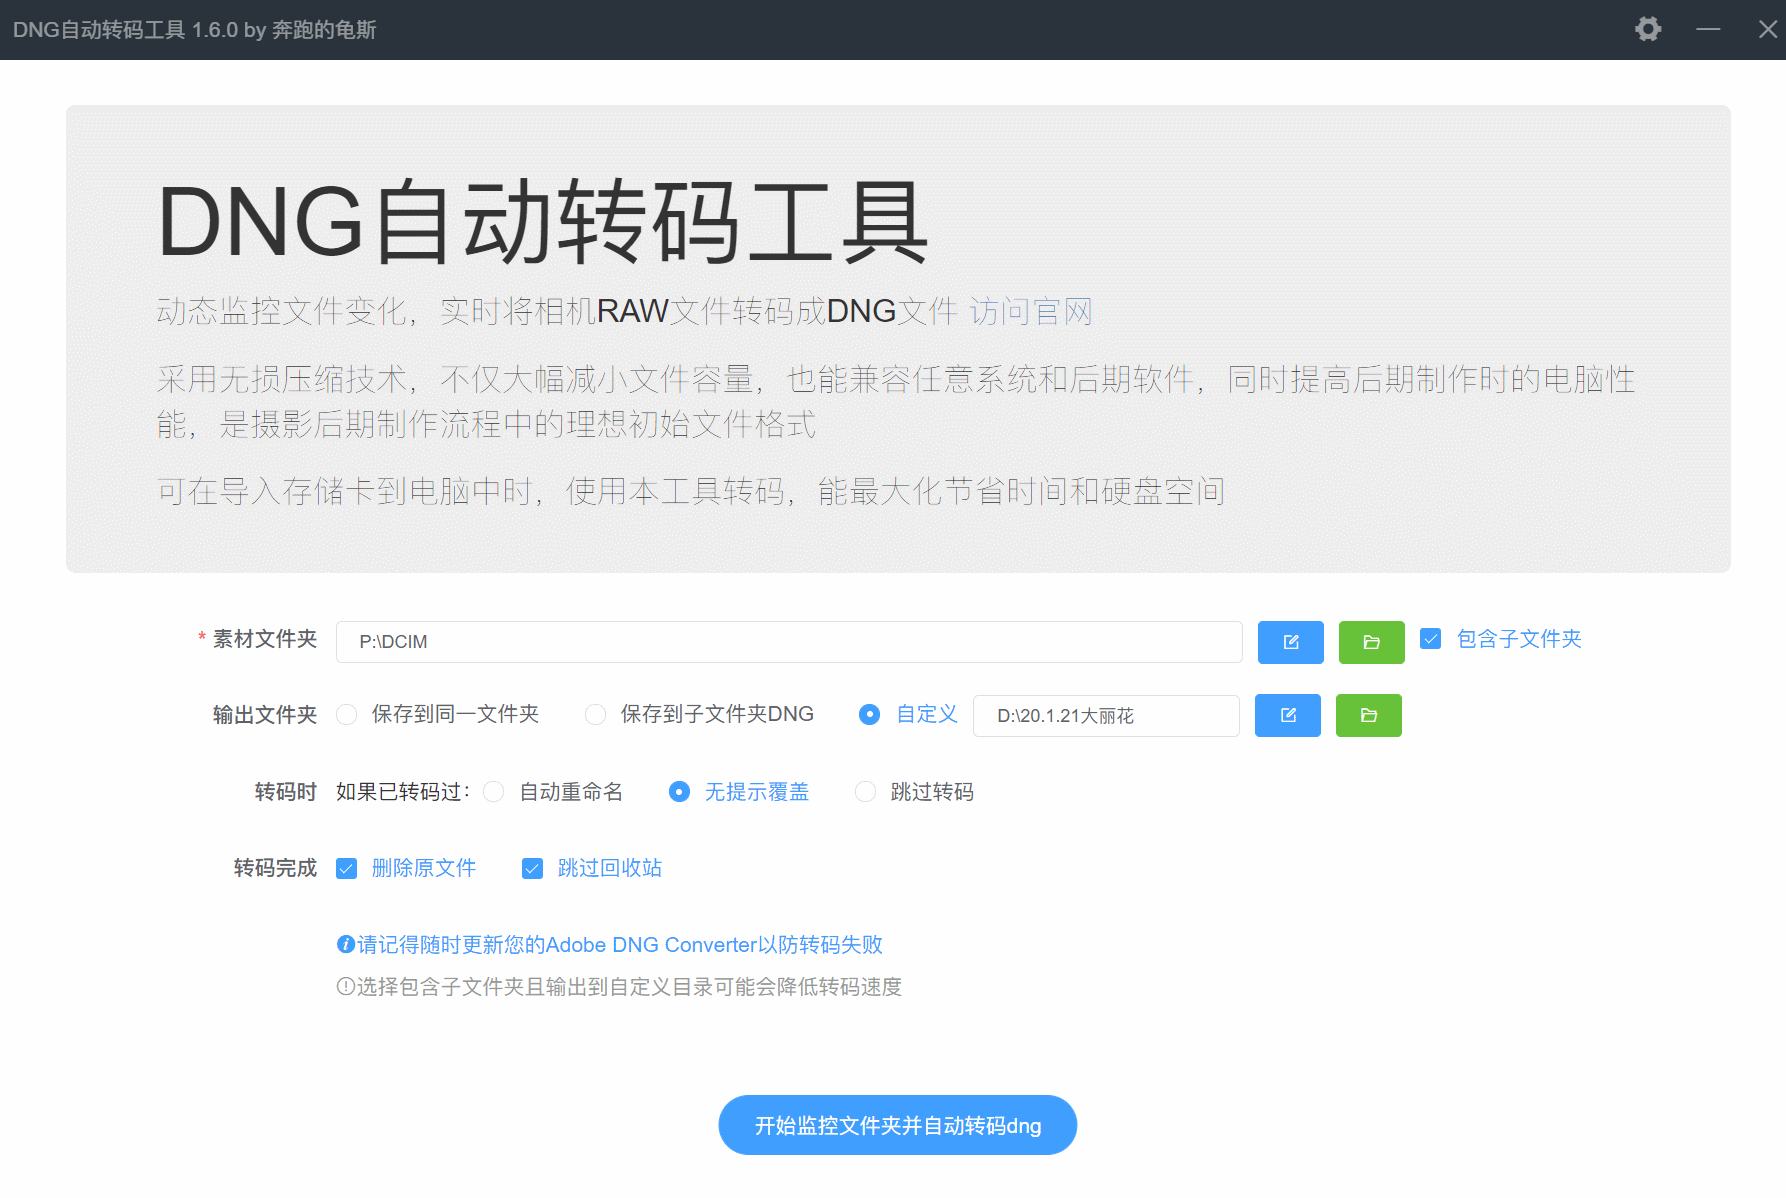The width and height of the screenshot is (1786, 1198).
Task: Uncheck the 删除原文件 option
Action: [347, 868]
